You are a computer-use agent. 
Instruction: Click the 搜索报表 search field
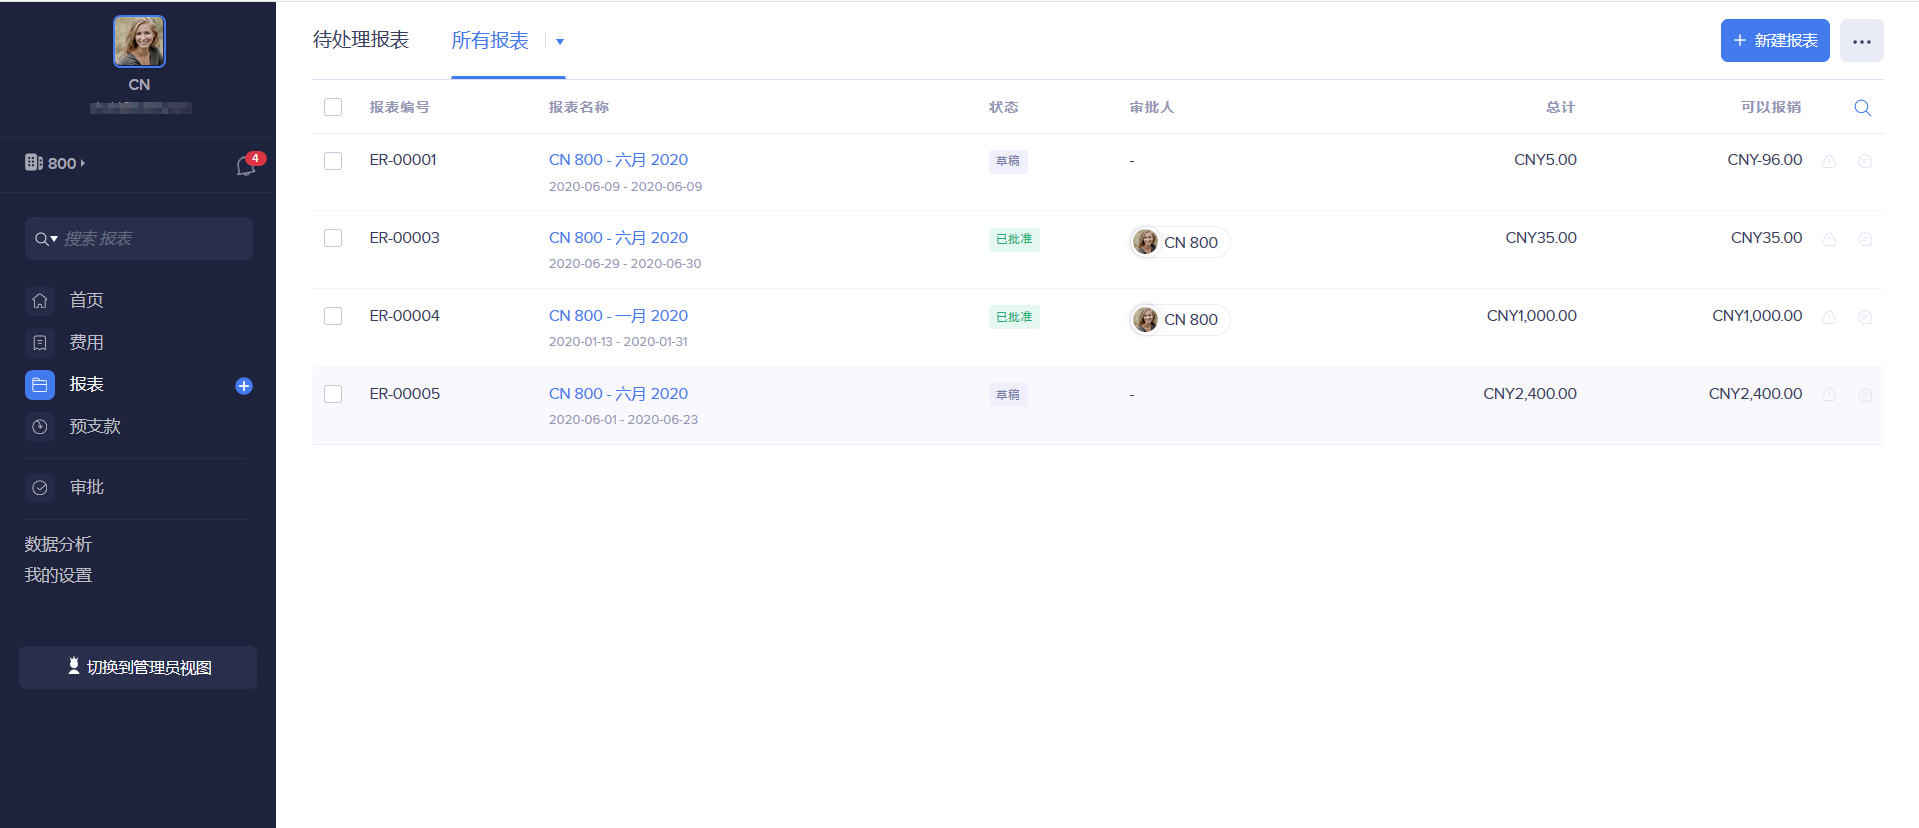click(x=150, y=239)
